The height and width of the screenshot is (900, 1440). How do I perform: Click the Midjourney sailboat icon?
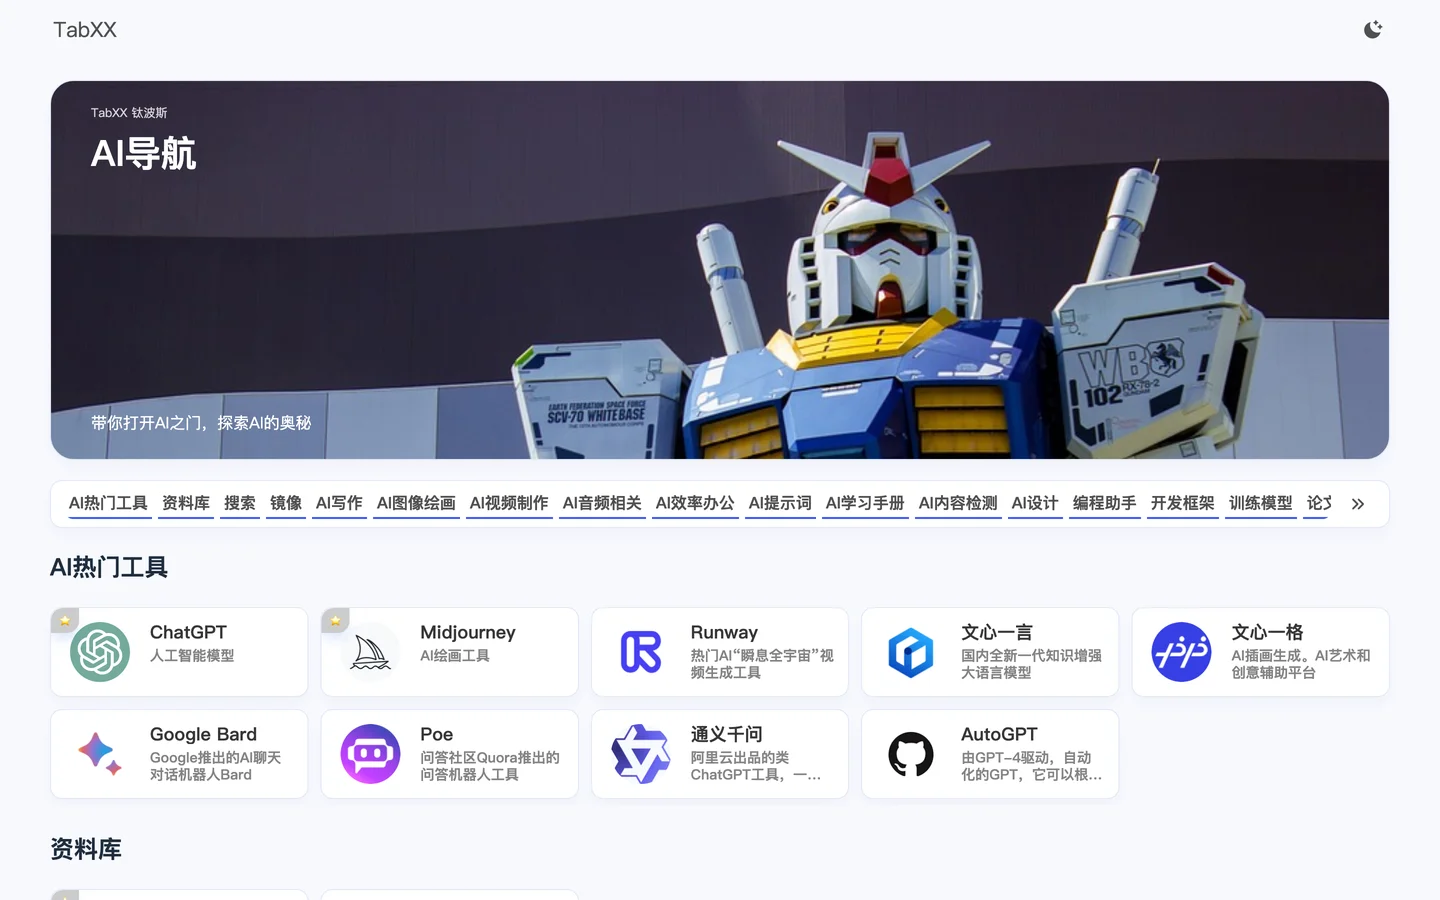(x=370, y=652)
